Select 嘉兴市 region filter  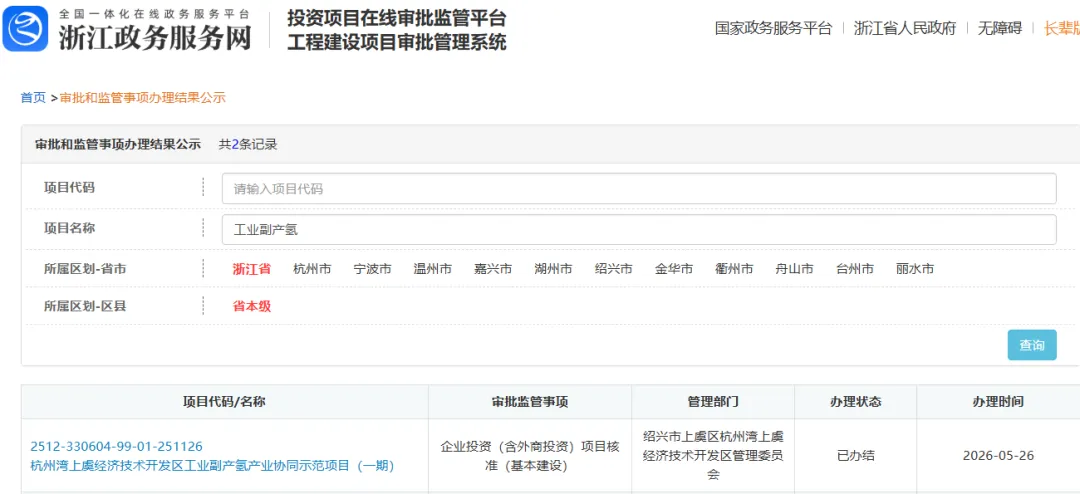coord(493,269)
